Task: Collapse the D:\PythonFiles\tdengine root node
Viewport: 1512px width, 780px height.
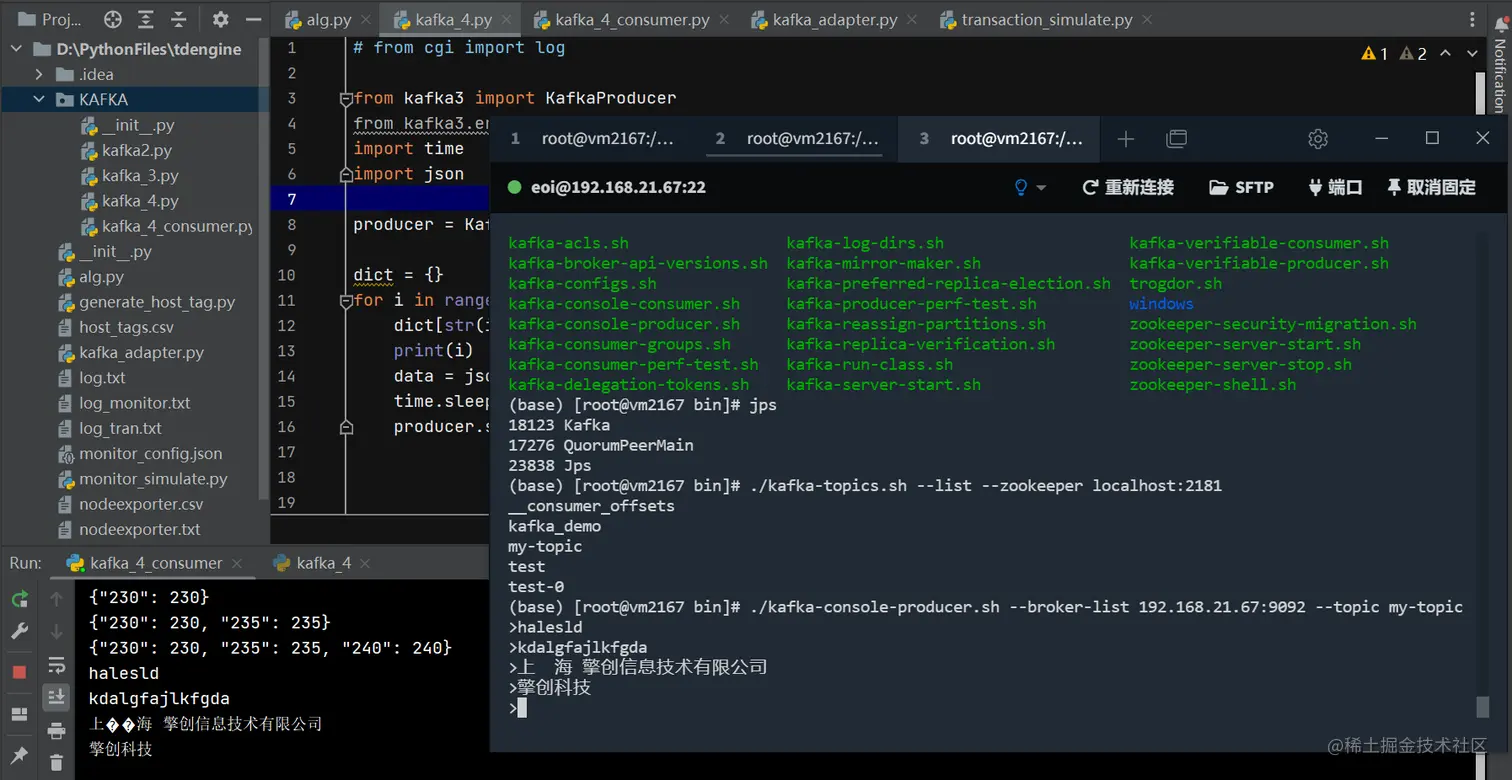Action: (x=17, y=49)
